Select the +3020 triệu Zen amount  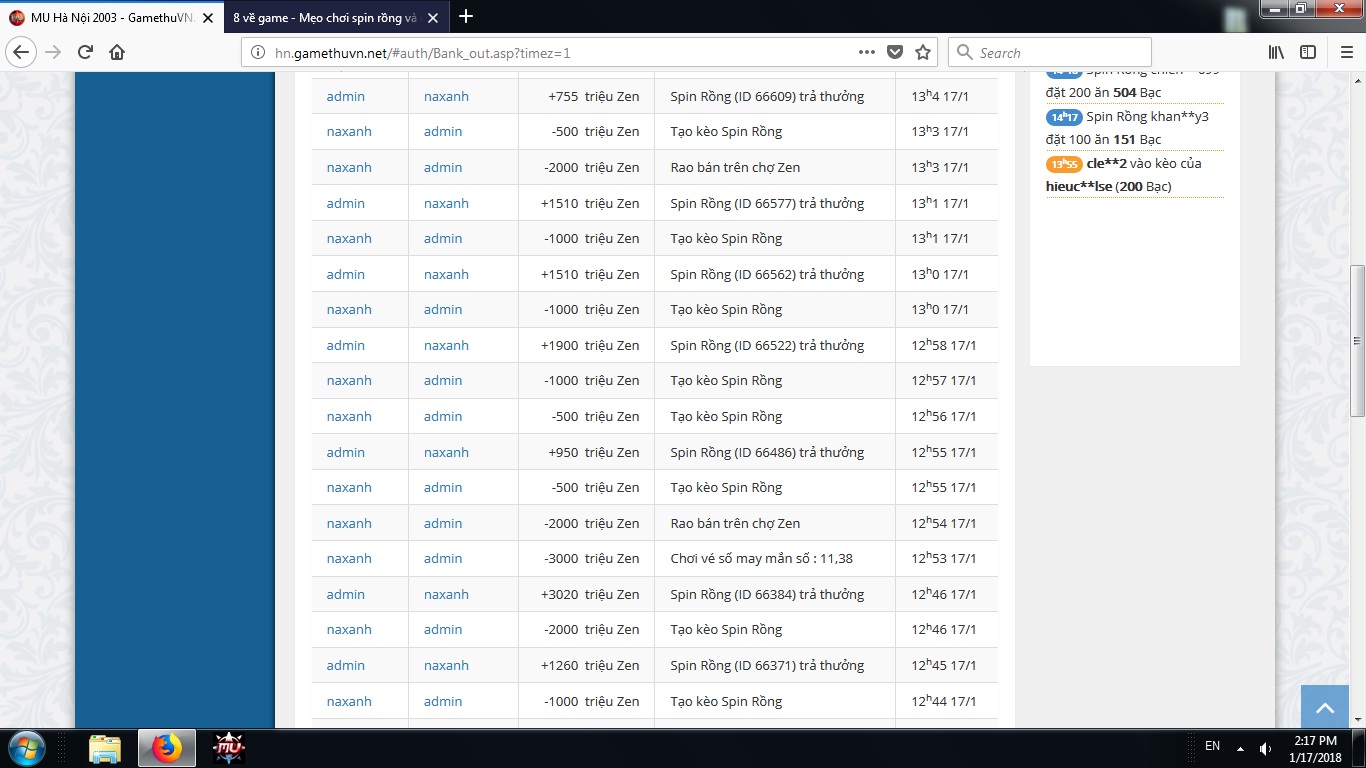[590, 594]
